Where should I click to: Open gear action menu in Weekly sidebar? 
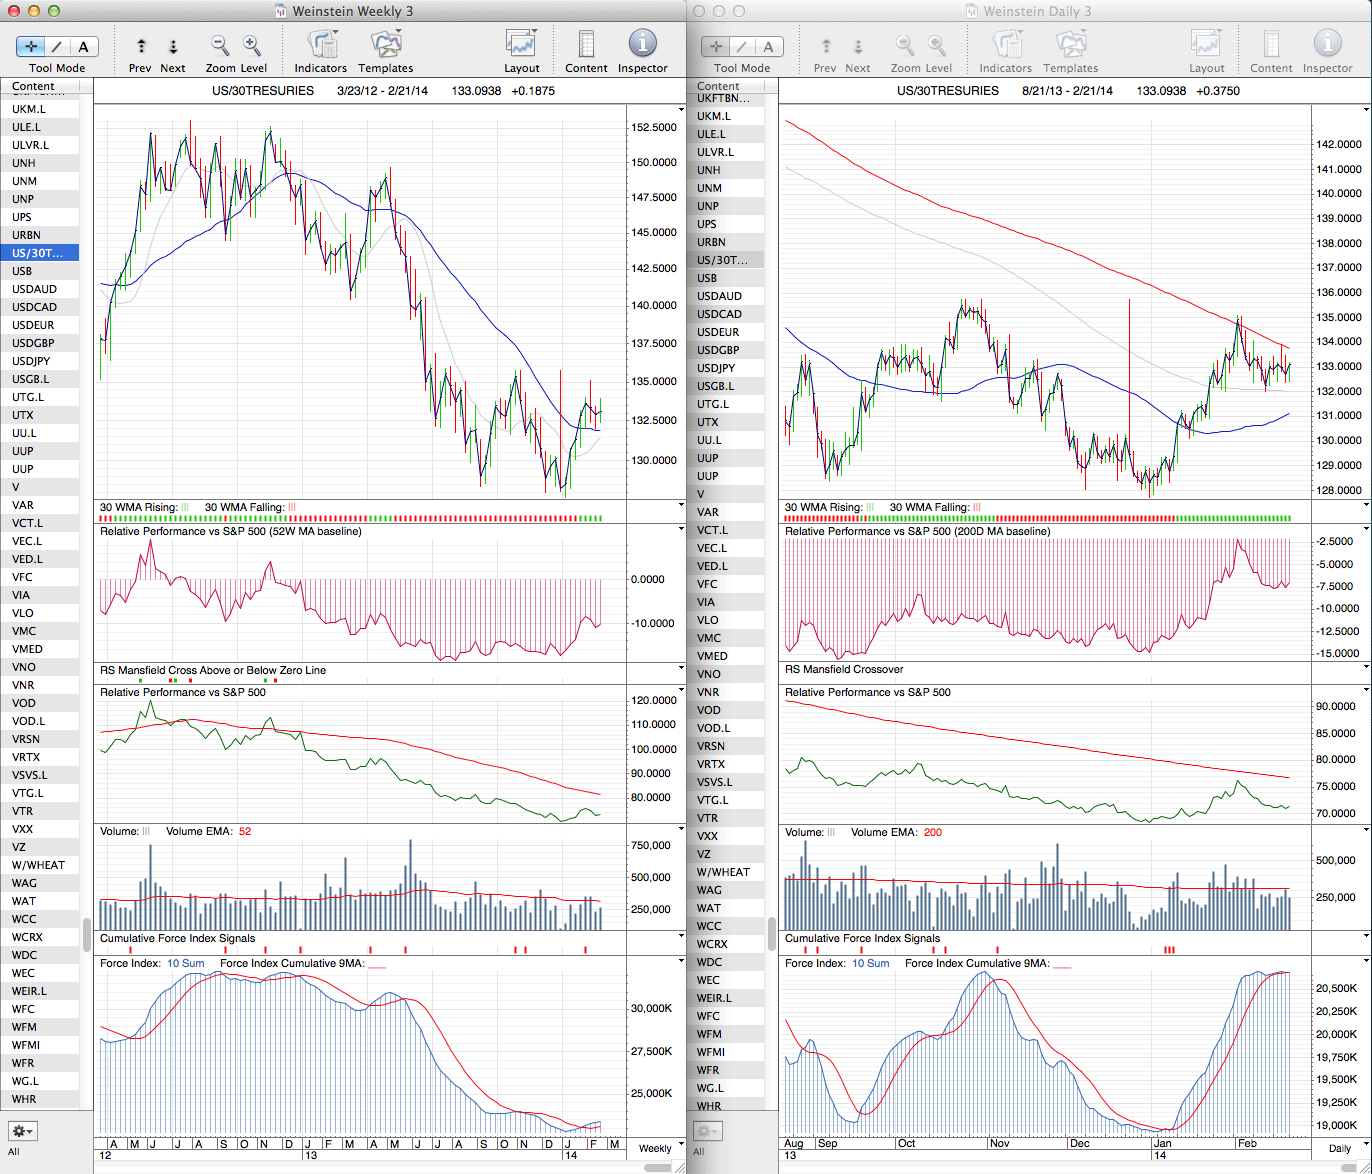click(22, 1131)
